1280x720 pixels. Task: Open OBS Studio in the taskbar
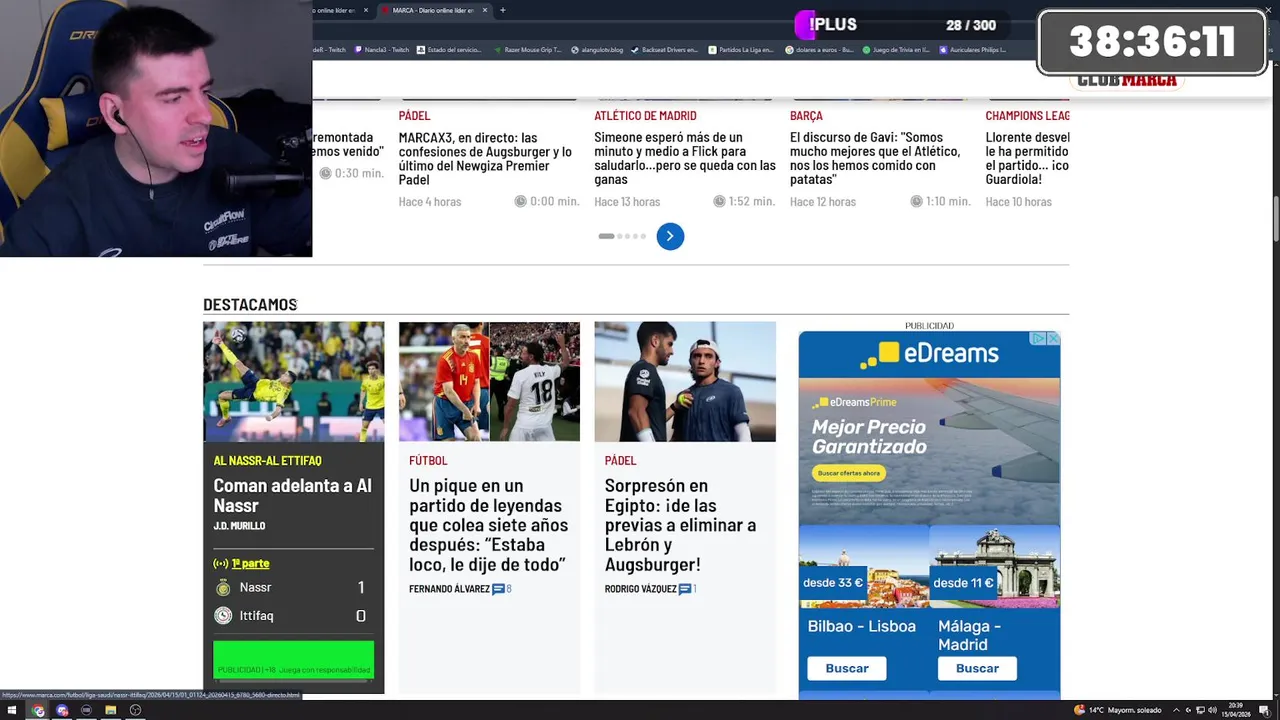tap(135, 710)
